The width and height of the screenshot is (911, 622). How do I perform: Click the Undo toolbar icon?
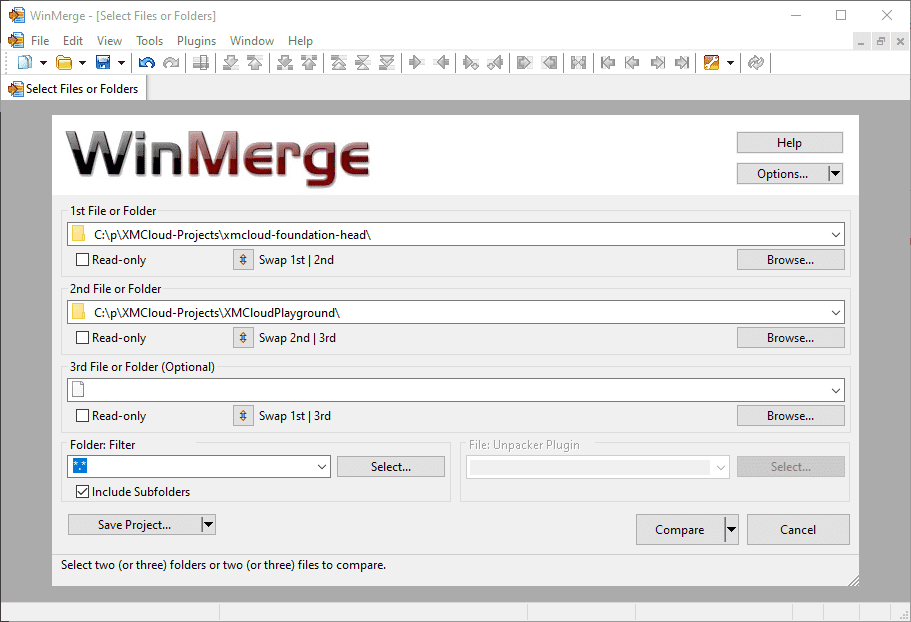(147, 63)
